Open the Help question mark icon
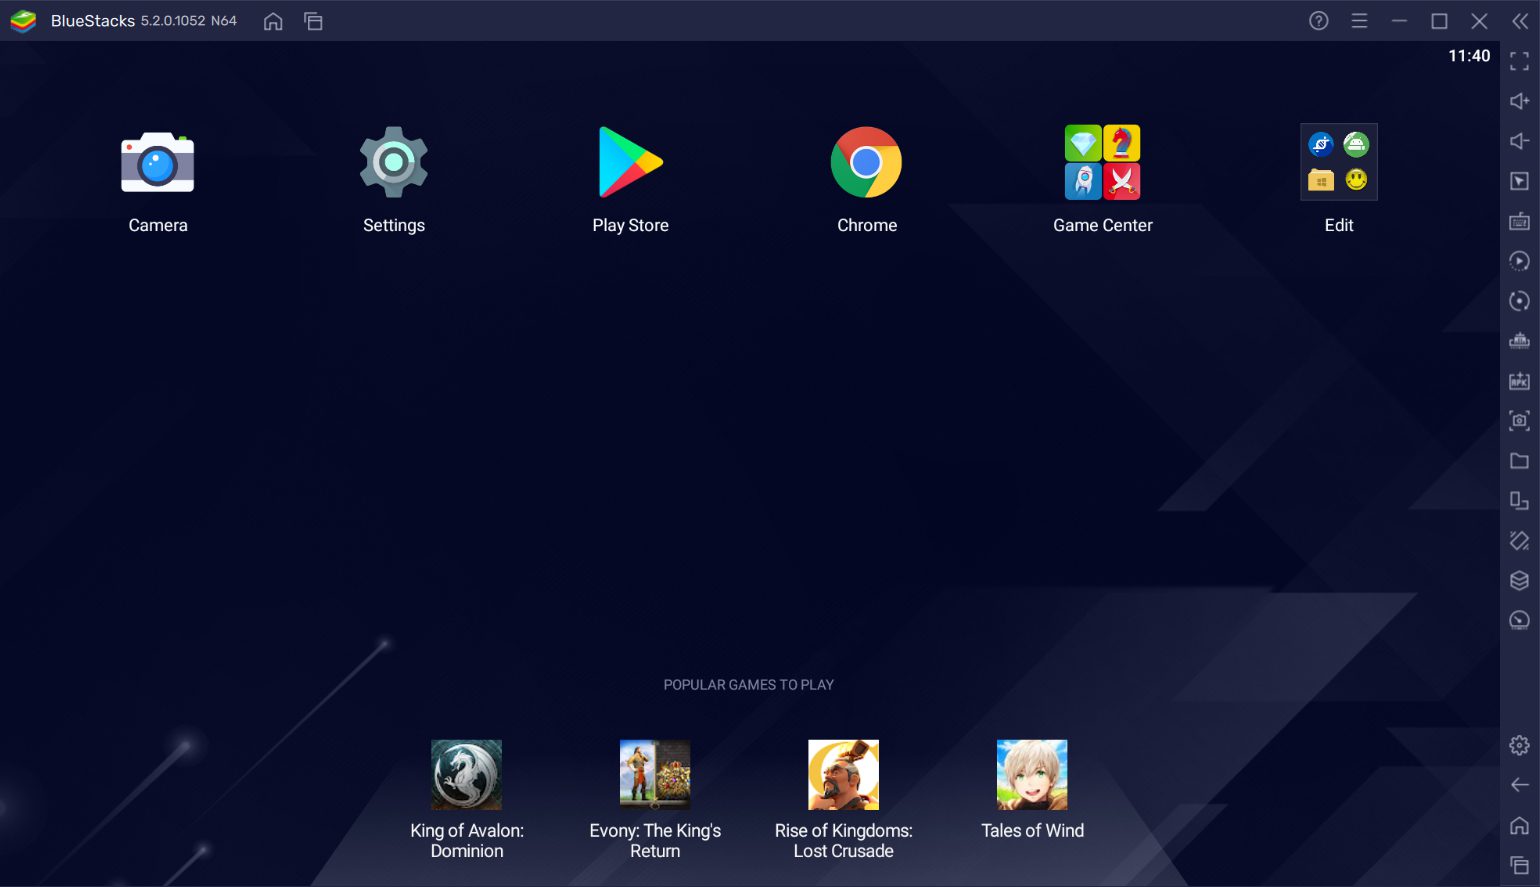The height and width of the screenshot is (887, 1540). 1319,21
